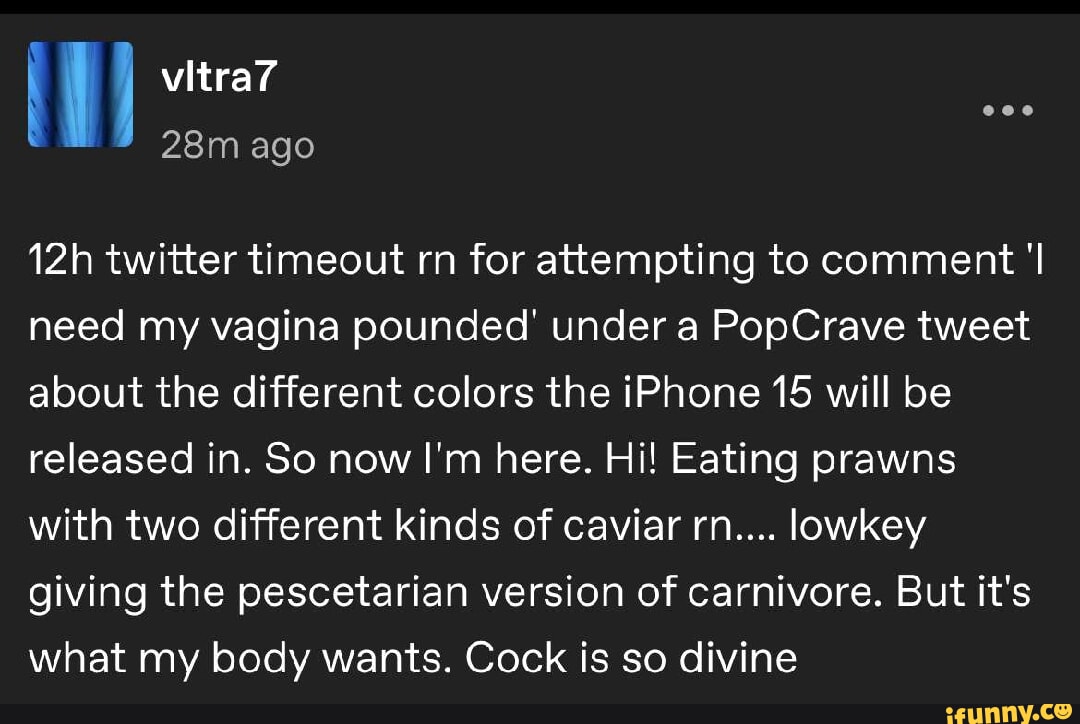Click the word colors in the post
Image resolution: width=1080 pixels, height=724 pixels.
point(473,393)
